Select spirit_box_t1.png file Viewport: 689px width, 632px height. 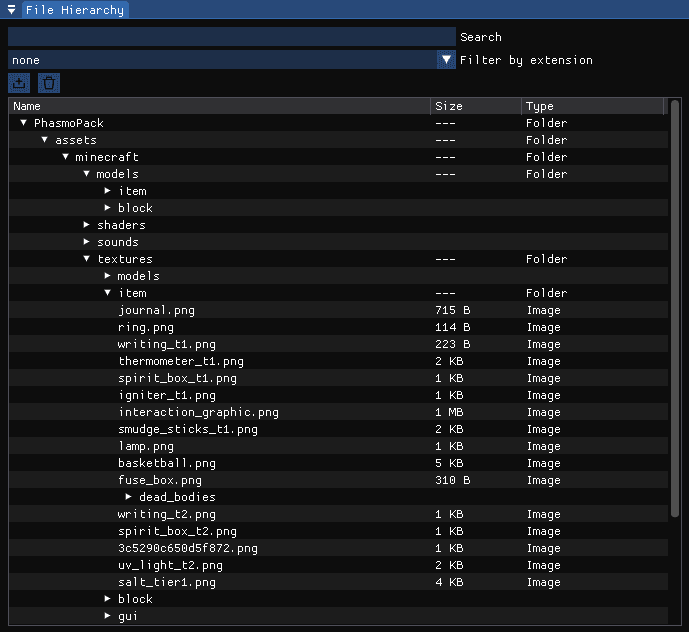[x=178, y=378]
